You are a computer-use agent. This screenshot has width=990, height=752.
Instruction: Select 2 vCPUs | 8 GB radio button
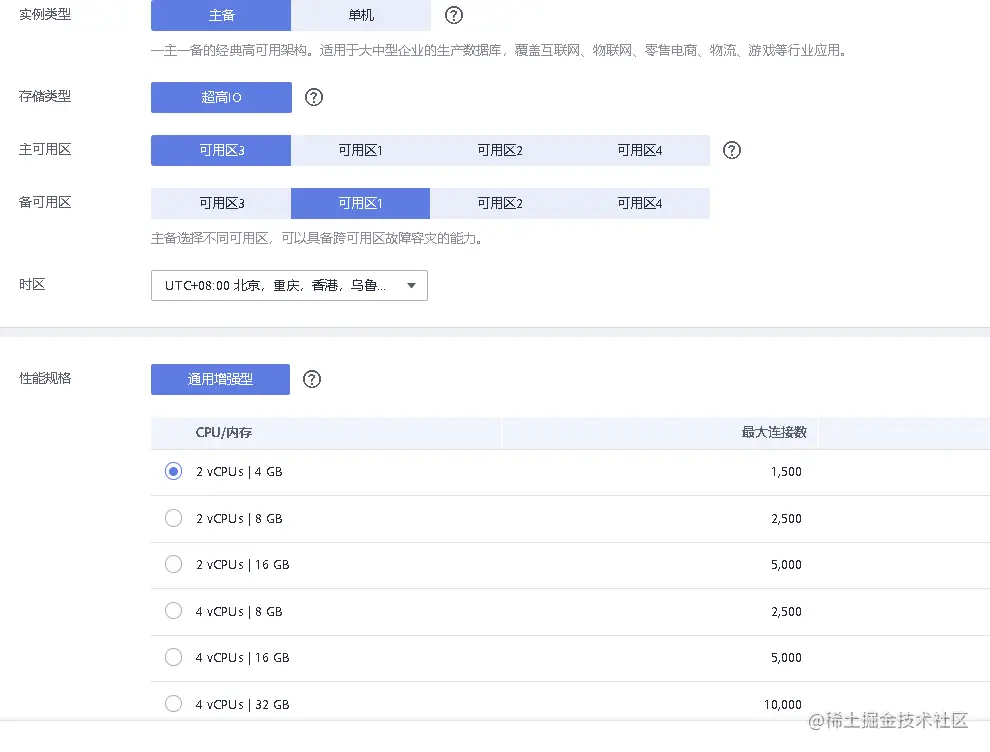(x=174, y=518)
